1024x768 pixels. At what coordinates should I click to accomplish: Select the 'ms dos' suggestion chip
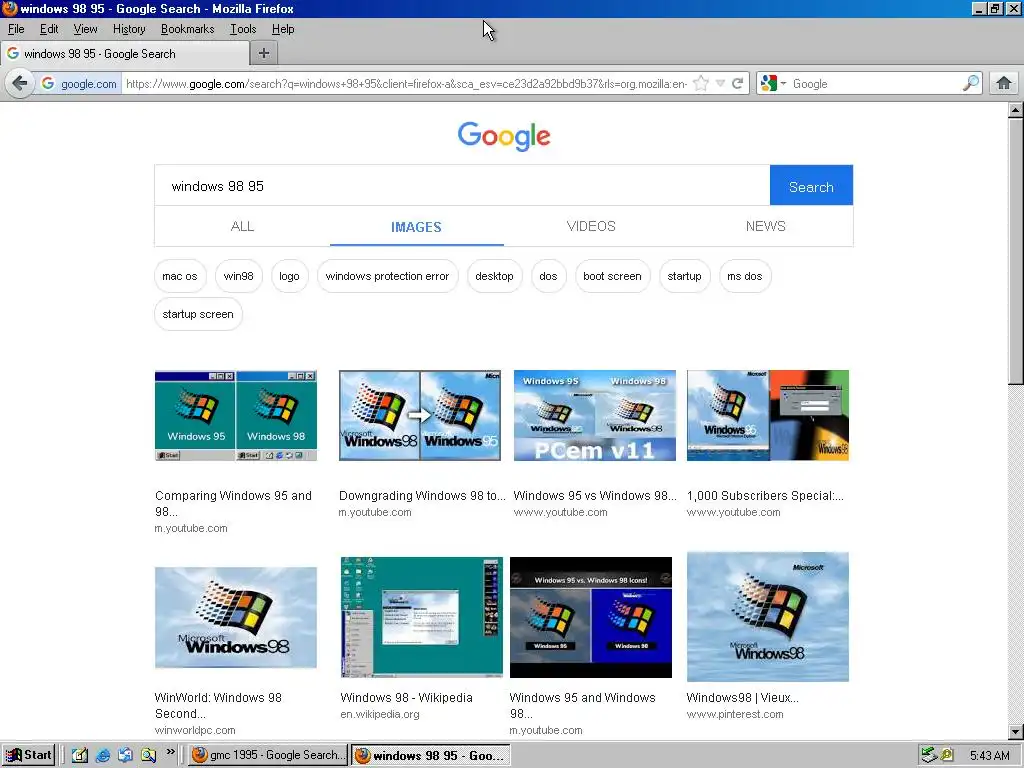click(744, 276)
